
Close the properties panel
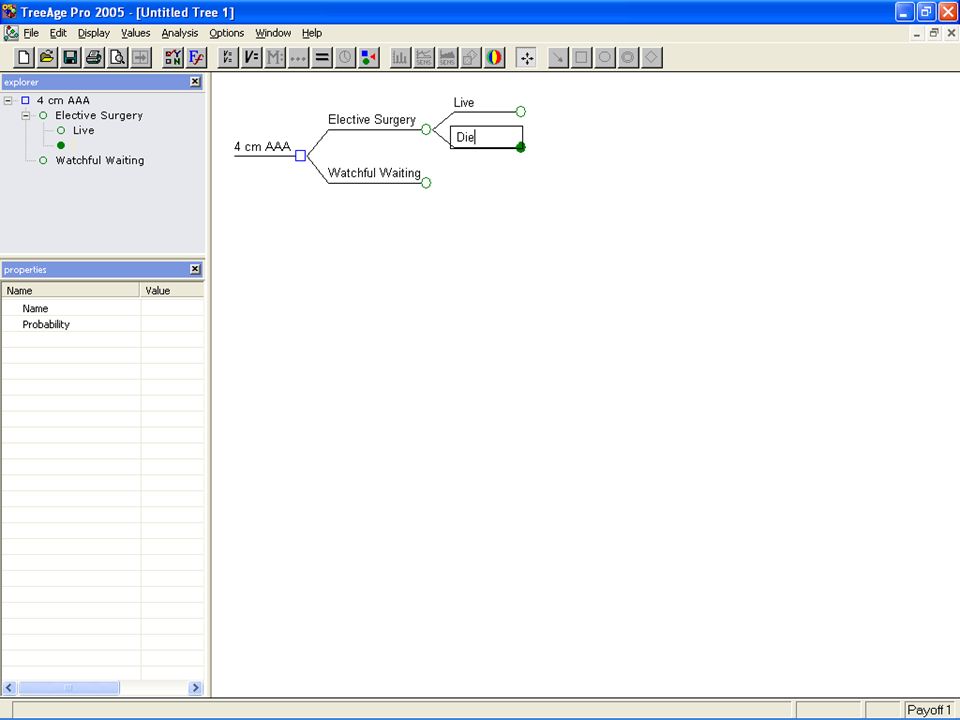pyautogui.click(x=195, y=269)
